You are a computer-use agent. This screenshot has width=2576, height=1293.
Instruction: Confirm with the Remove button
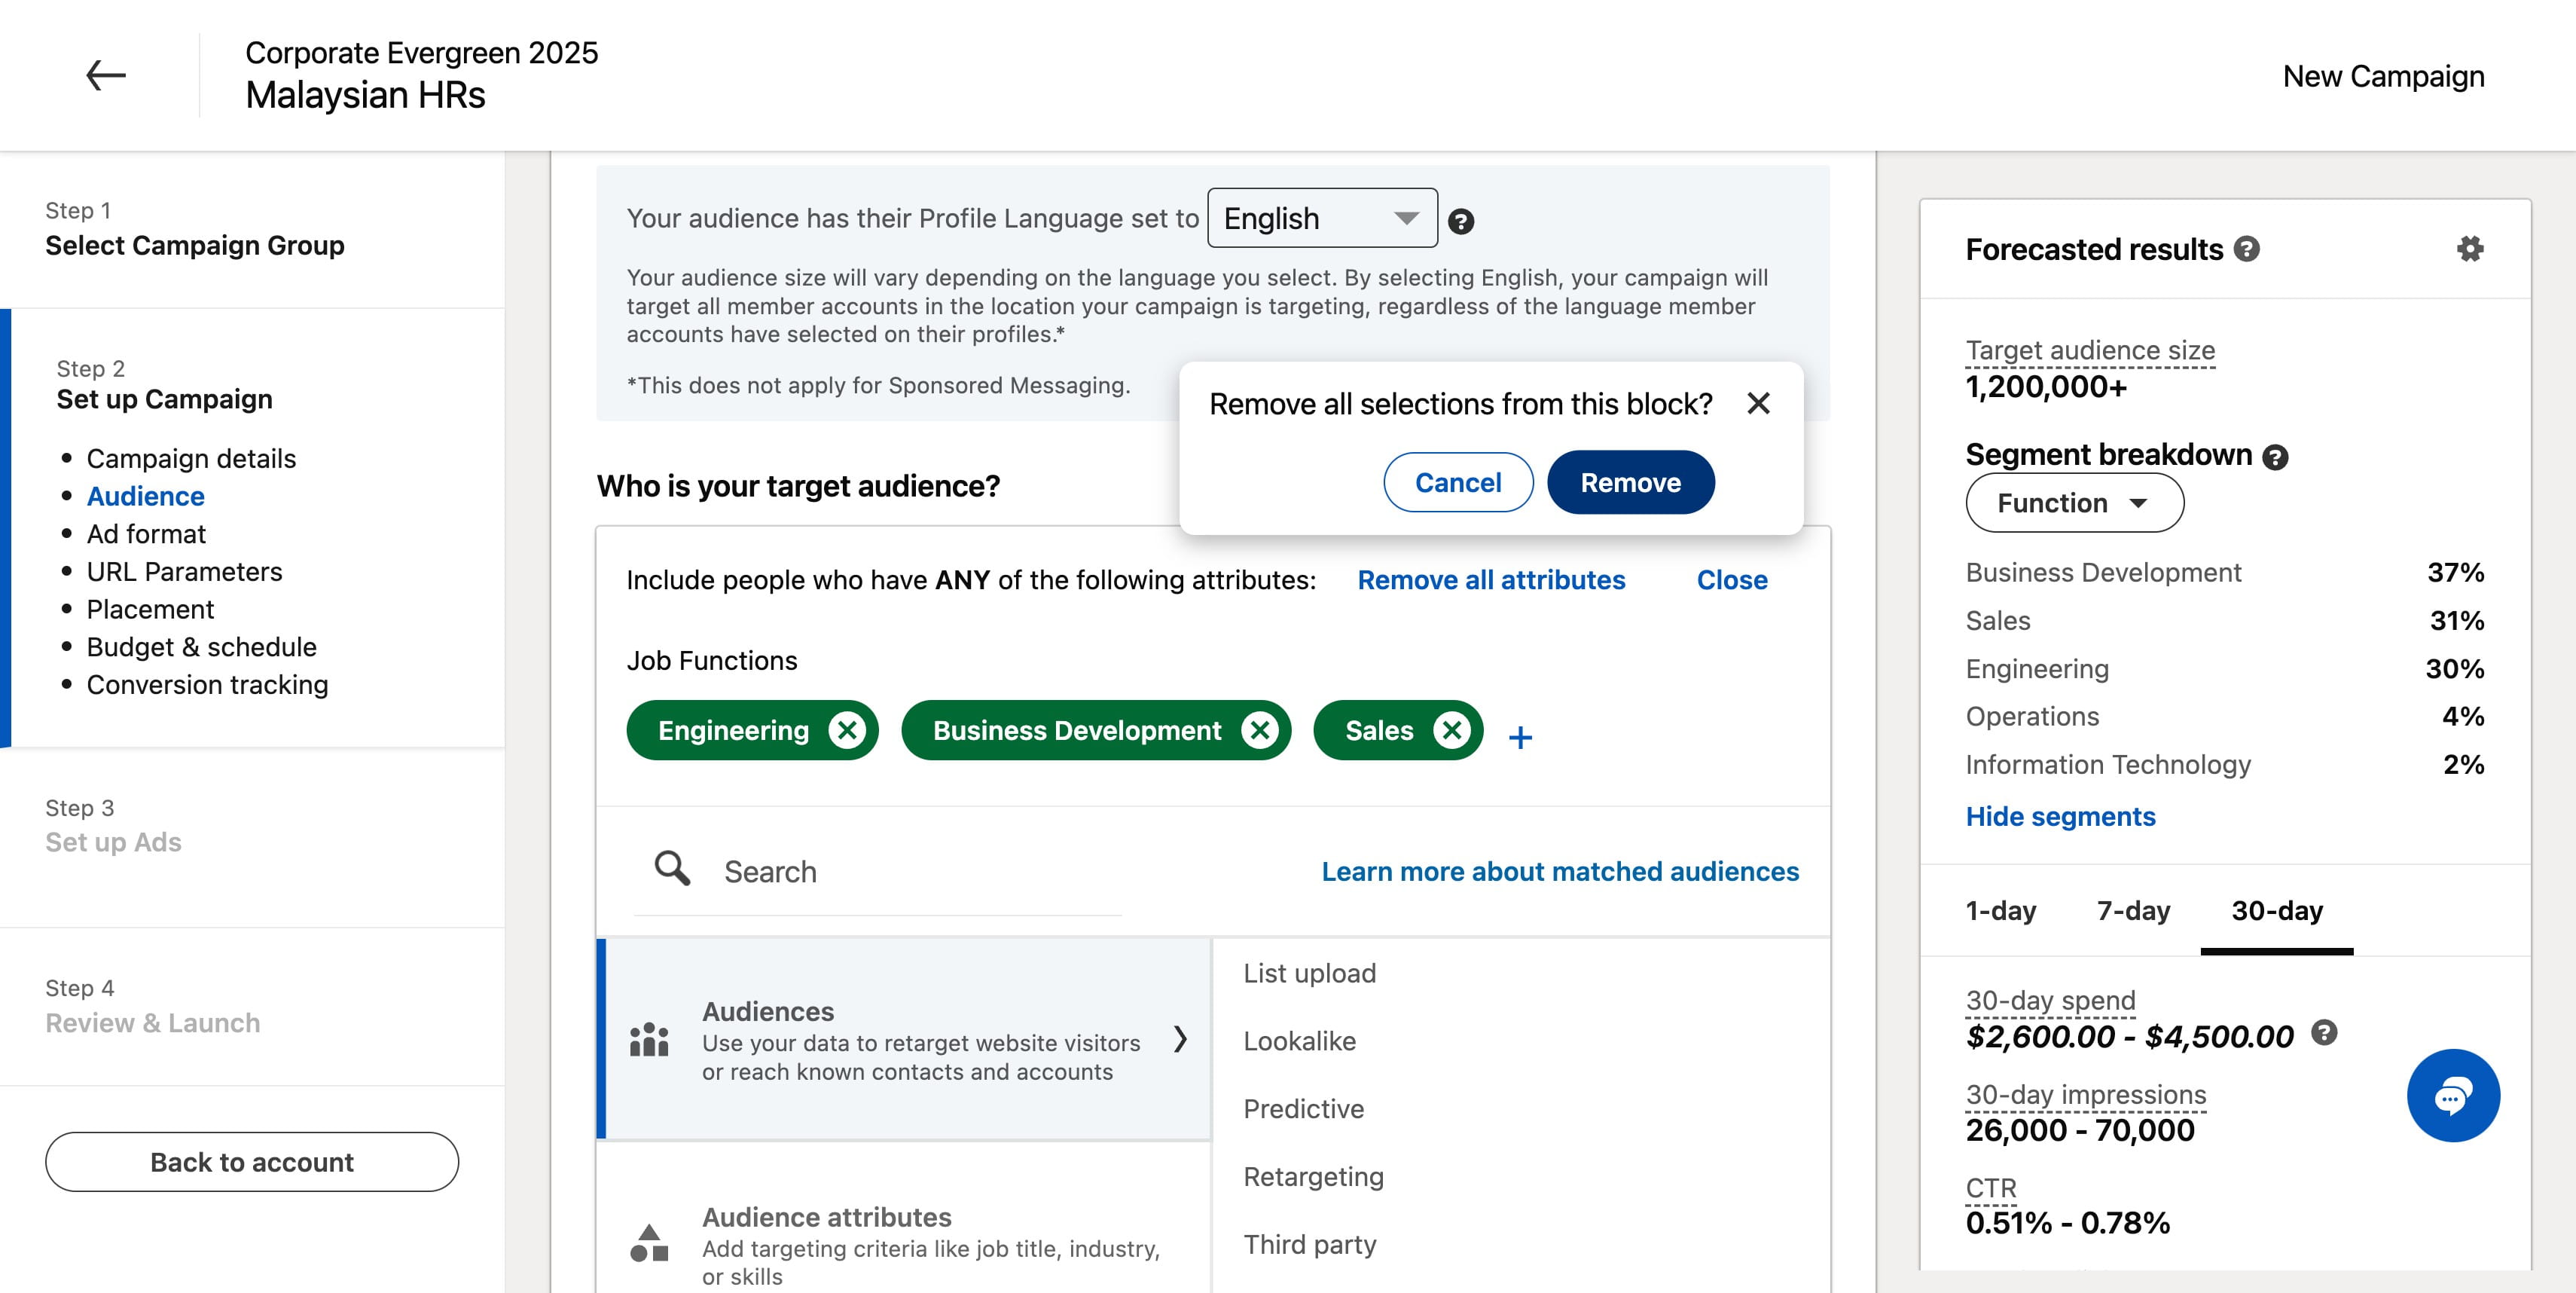coord(1630,483)
